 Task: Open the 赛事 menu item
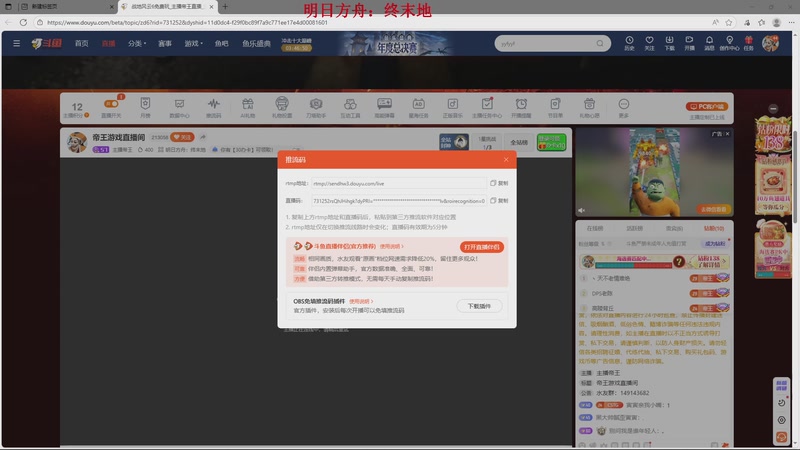(165, 43)
